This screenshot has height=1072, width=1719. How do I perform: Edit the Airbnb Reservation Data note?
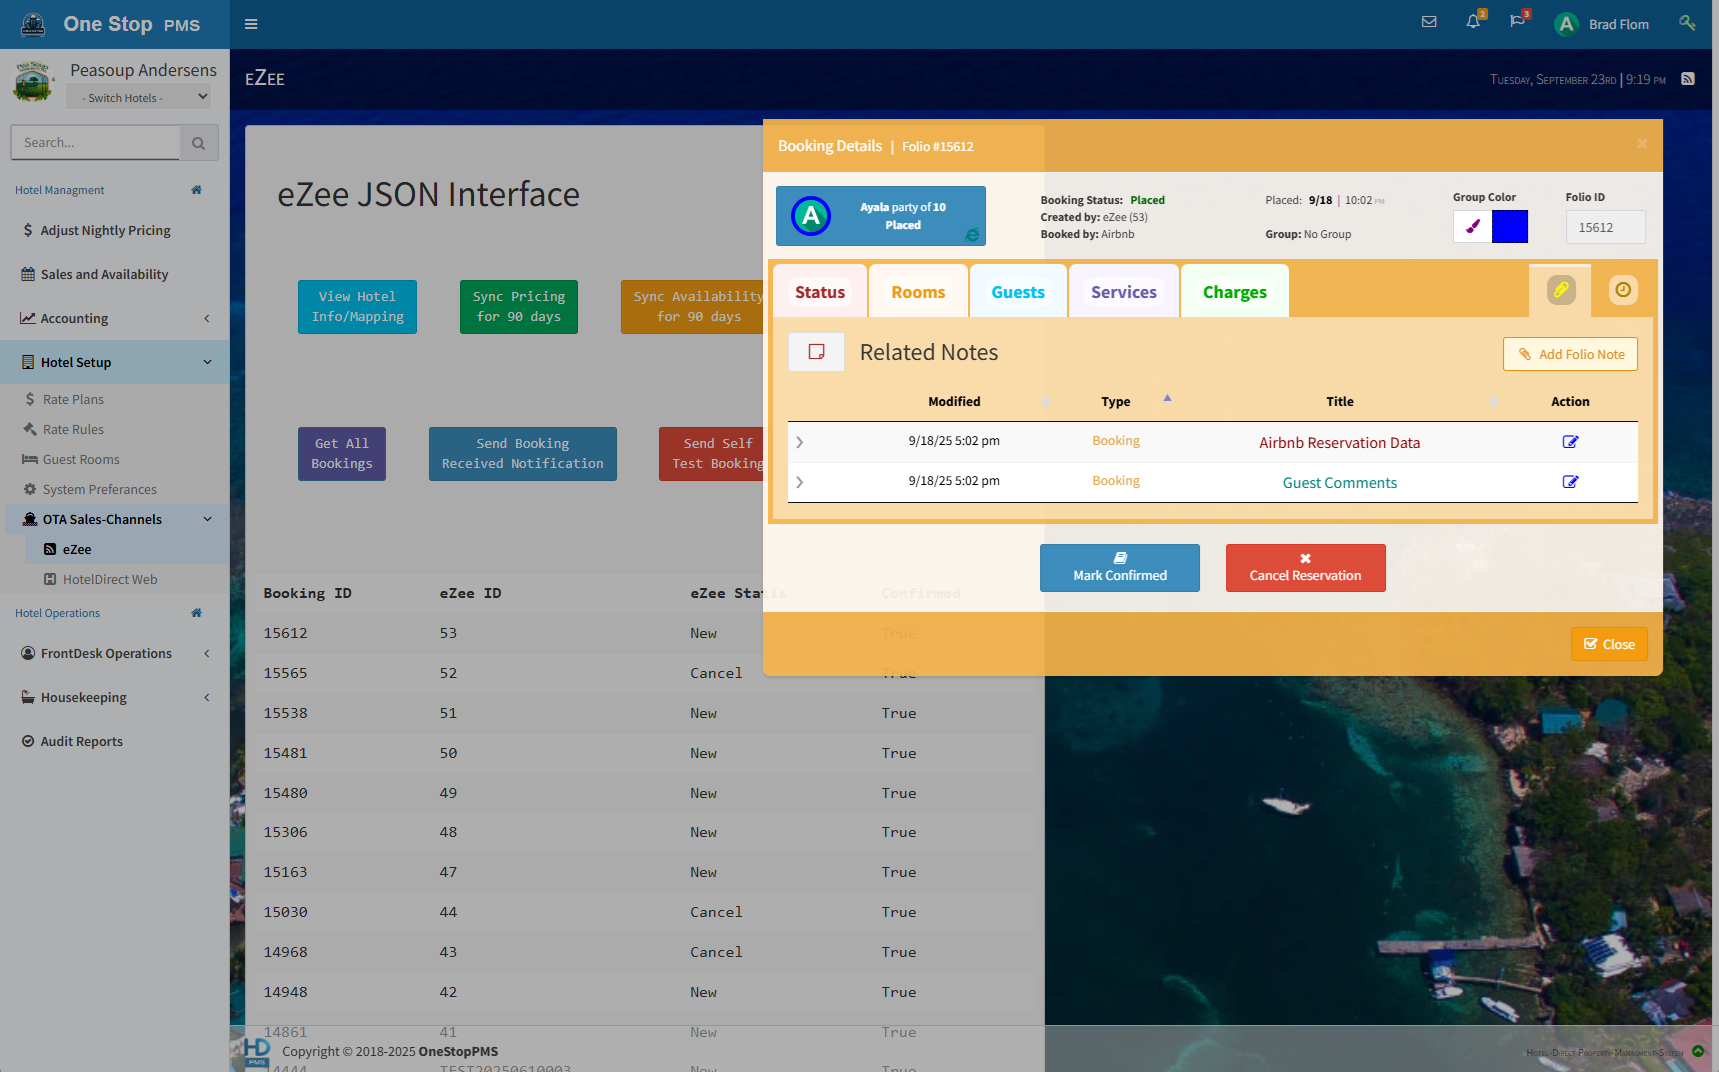pyautogui.click(x=1570, y=442)
